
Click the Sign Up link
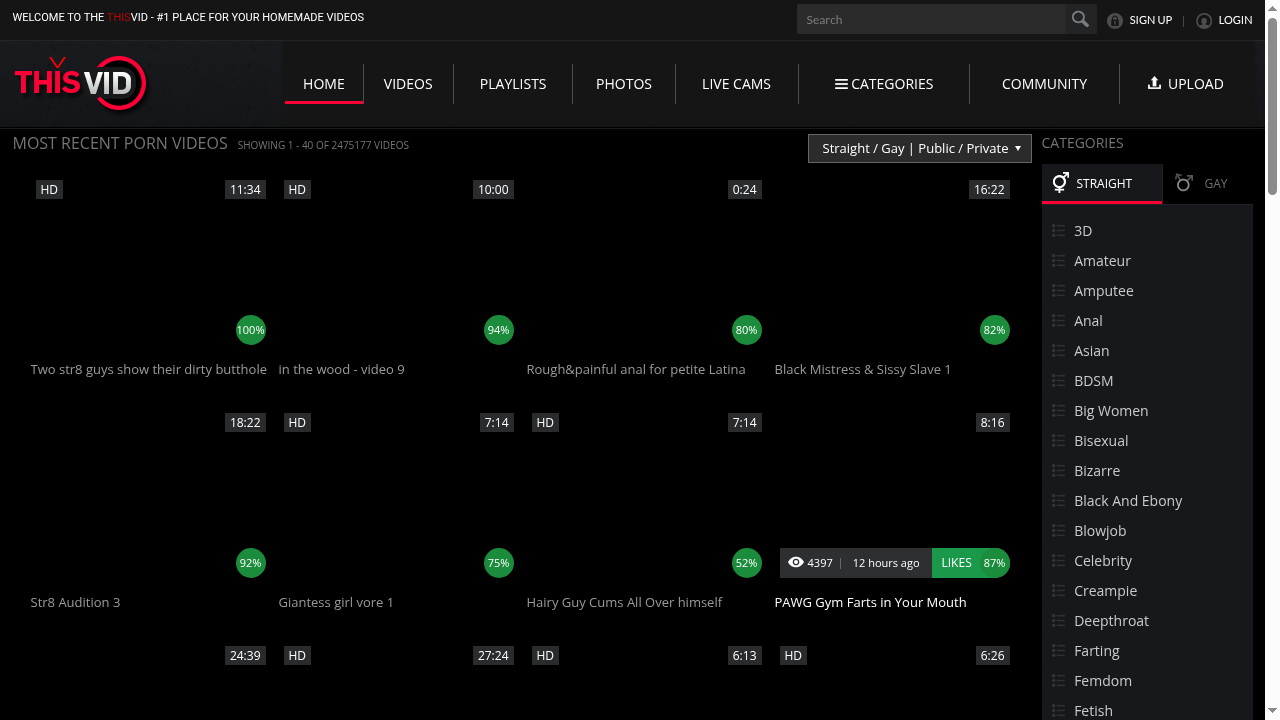1150,20
